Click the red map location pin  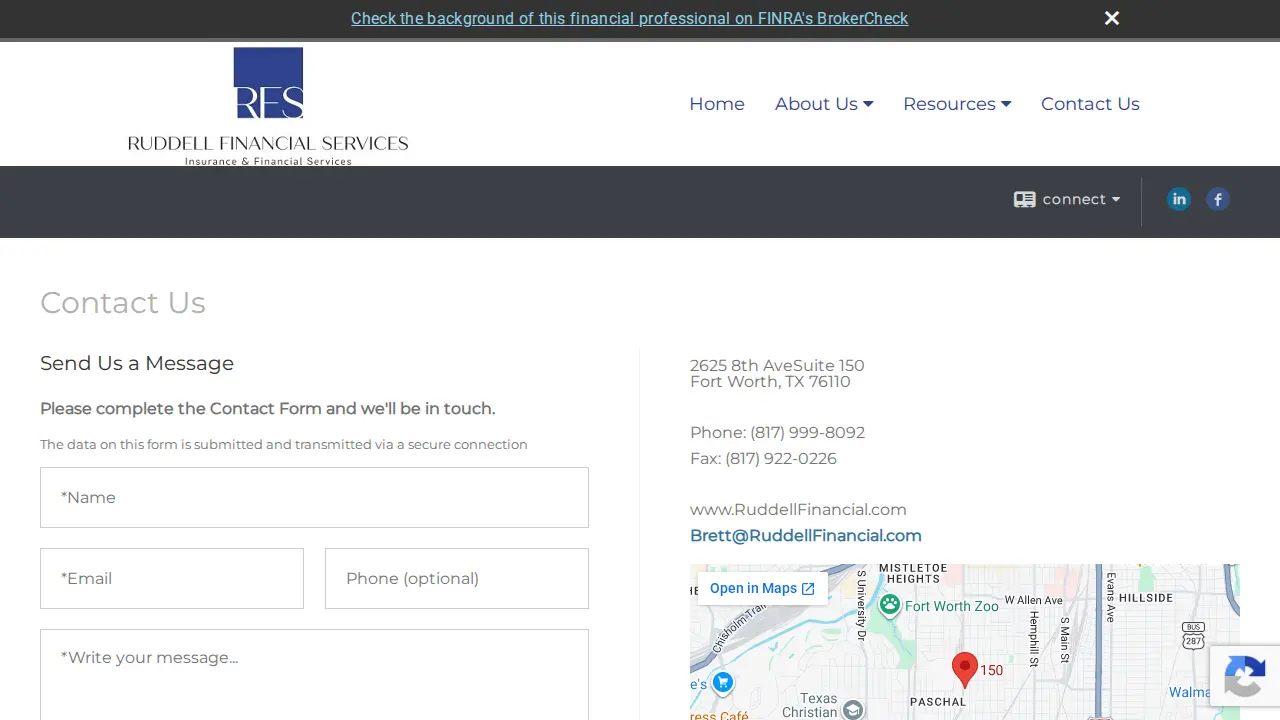pyautogui.click(x=964, y=669)
